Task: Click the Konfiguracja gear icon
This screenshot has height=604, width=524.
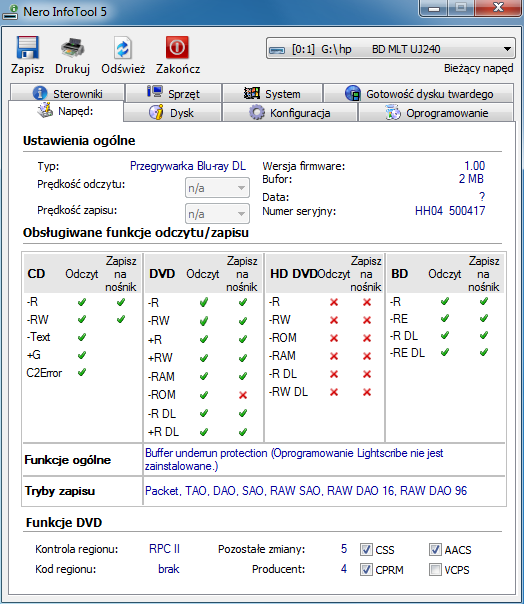Action: coord(257,112)
